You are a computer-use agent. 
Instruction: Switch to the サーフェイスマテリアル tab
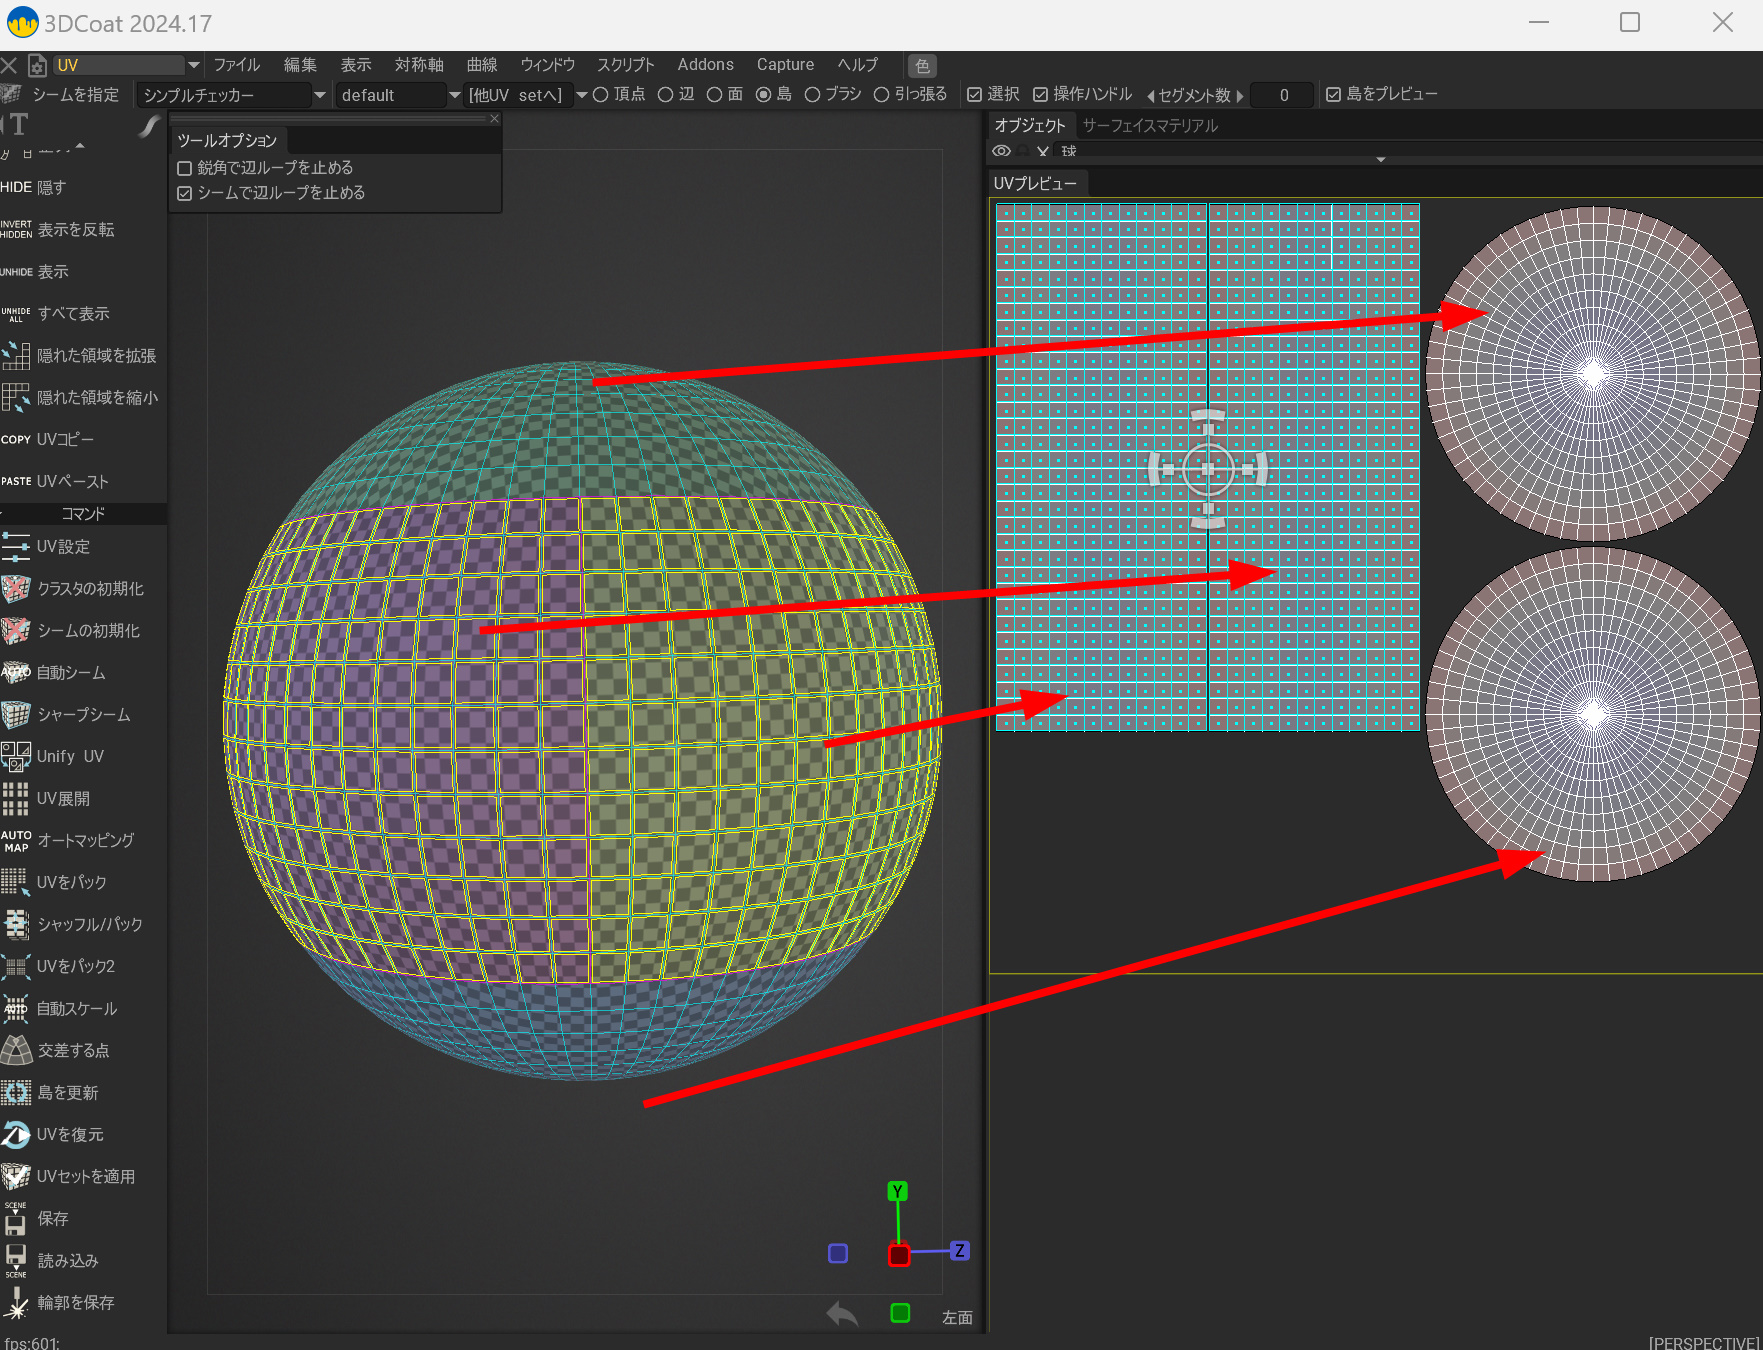(1150, 126)
